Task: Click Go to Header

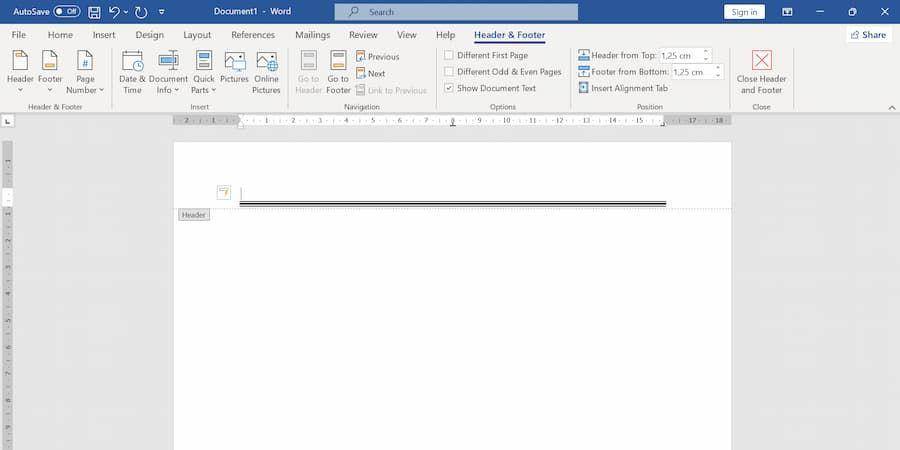Action: click(309, 72)
